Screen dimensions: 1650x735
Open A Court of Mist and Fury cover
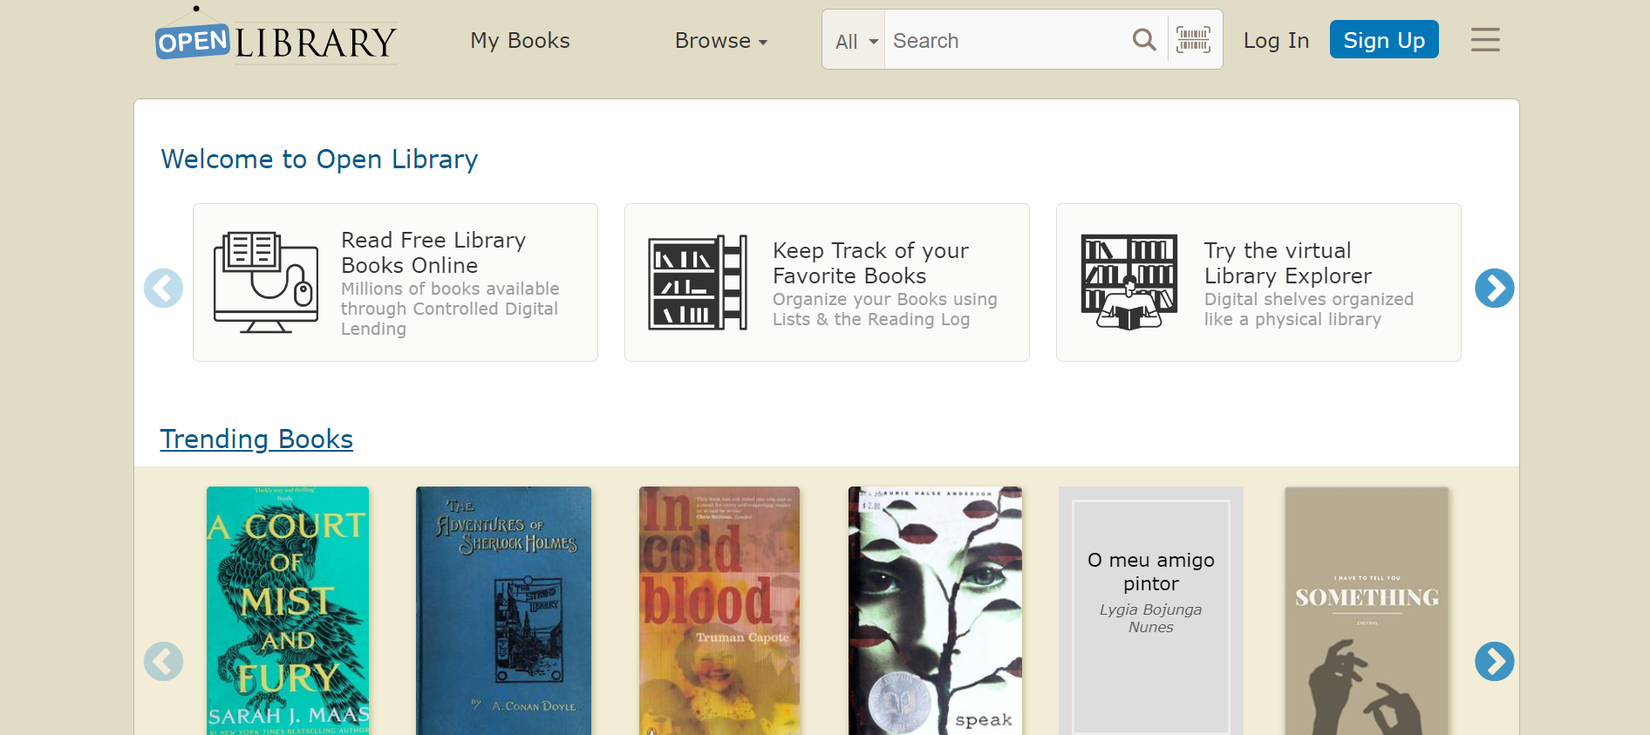point(288,611)
